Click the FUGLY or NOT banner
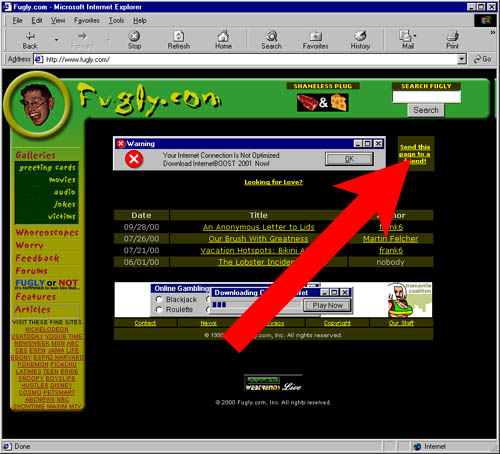Screen dimensions: 500x454 tap(47, 284)
